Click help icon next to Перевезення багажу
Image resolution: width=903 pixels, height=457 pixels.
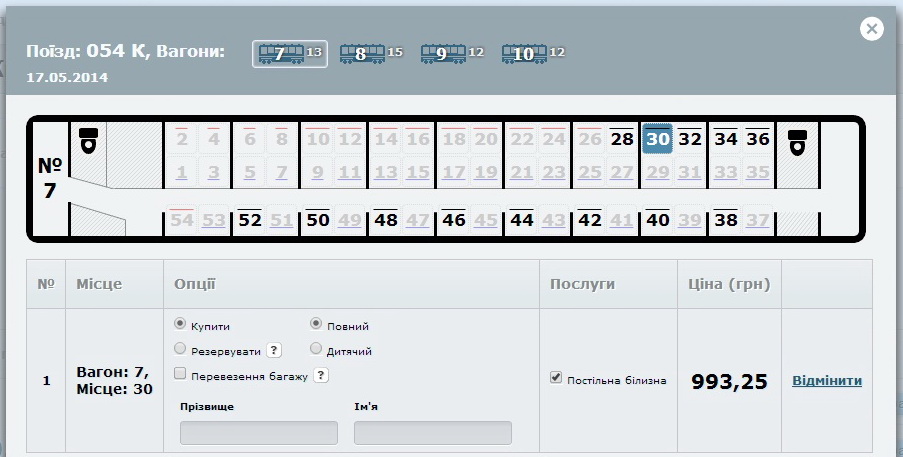321,375
